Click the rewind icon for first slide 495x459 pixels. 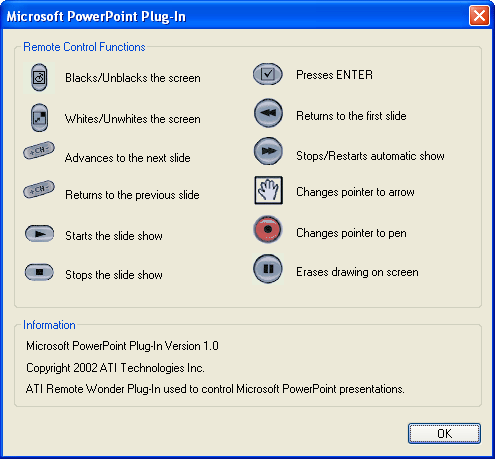coord(268,113)
